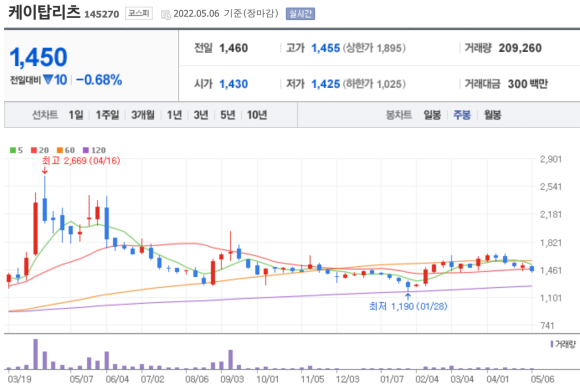Select the 5년 line chart period
Viewport: 580px width, 390px height.
click(227, 115)
